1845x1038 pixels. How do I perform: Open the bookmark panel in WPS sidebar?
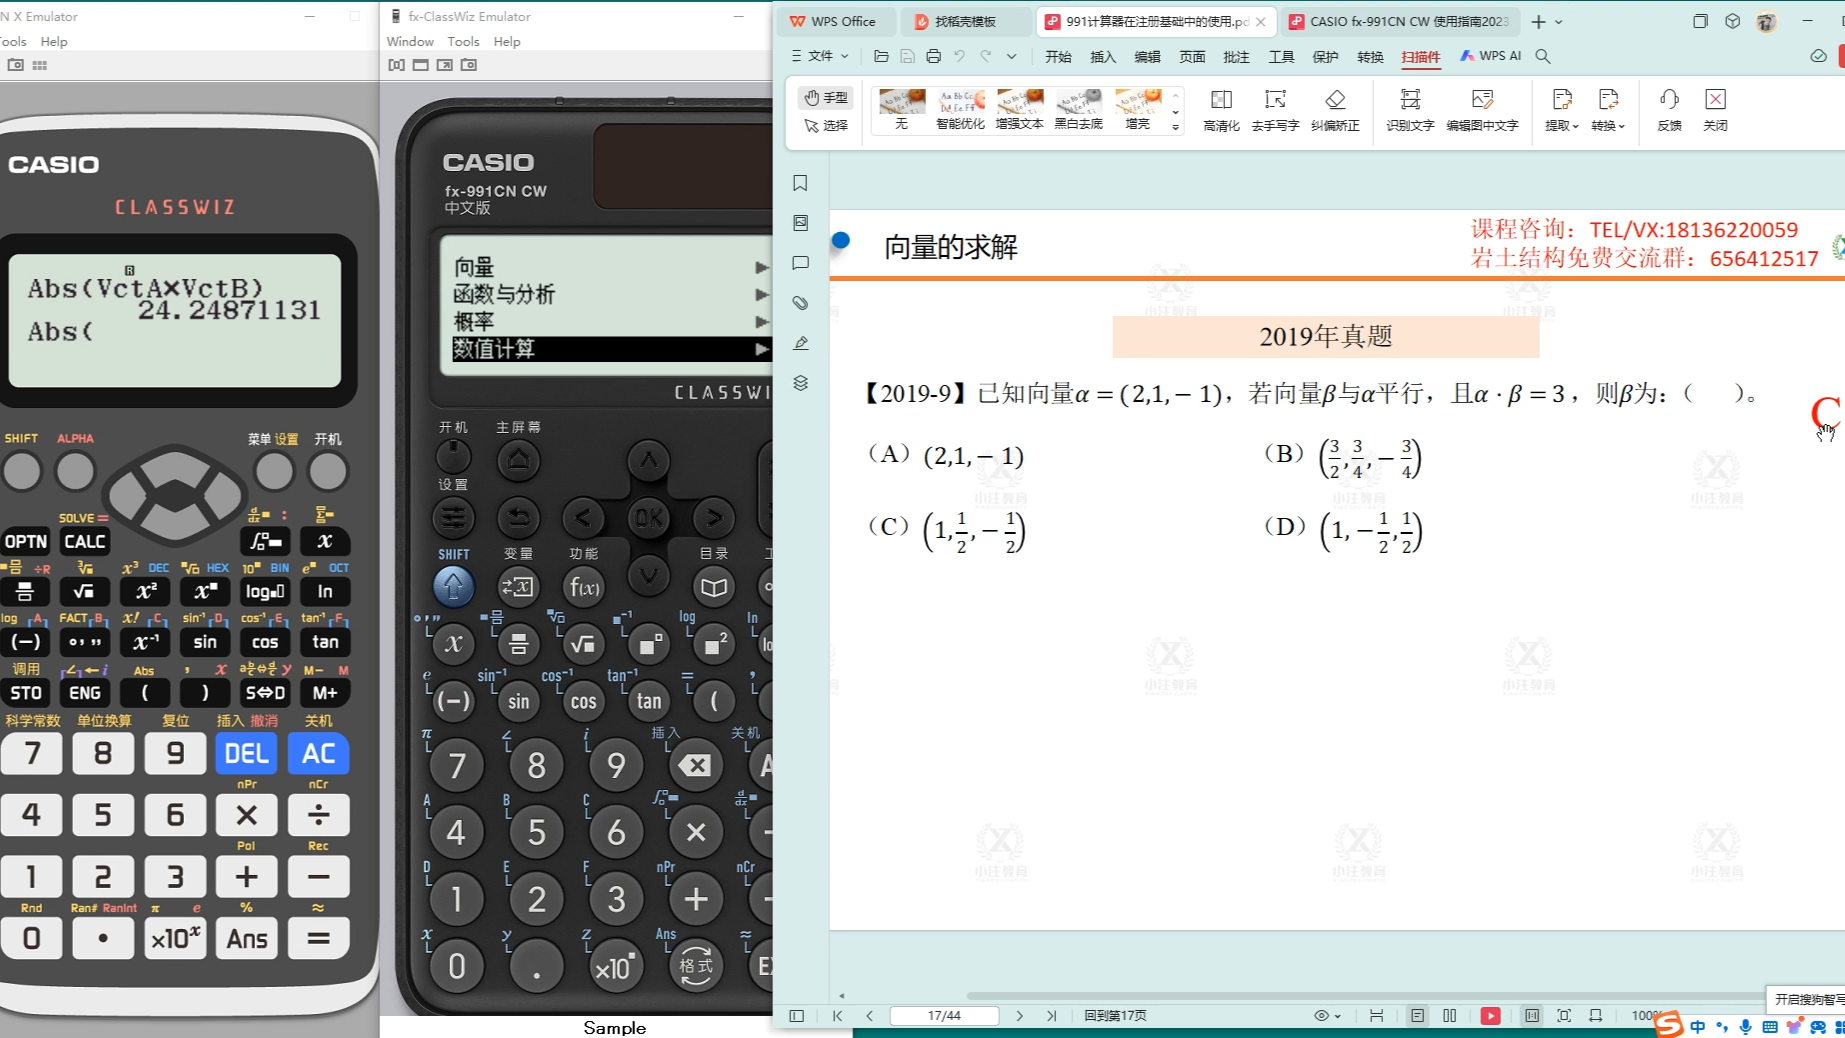pyautogui.click(x=800, y=183)
